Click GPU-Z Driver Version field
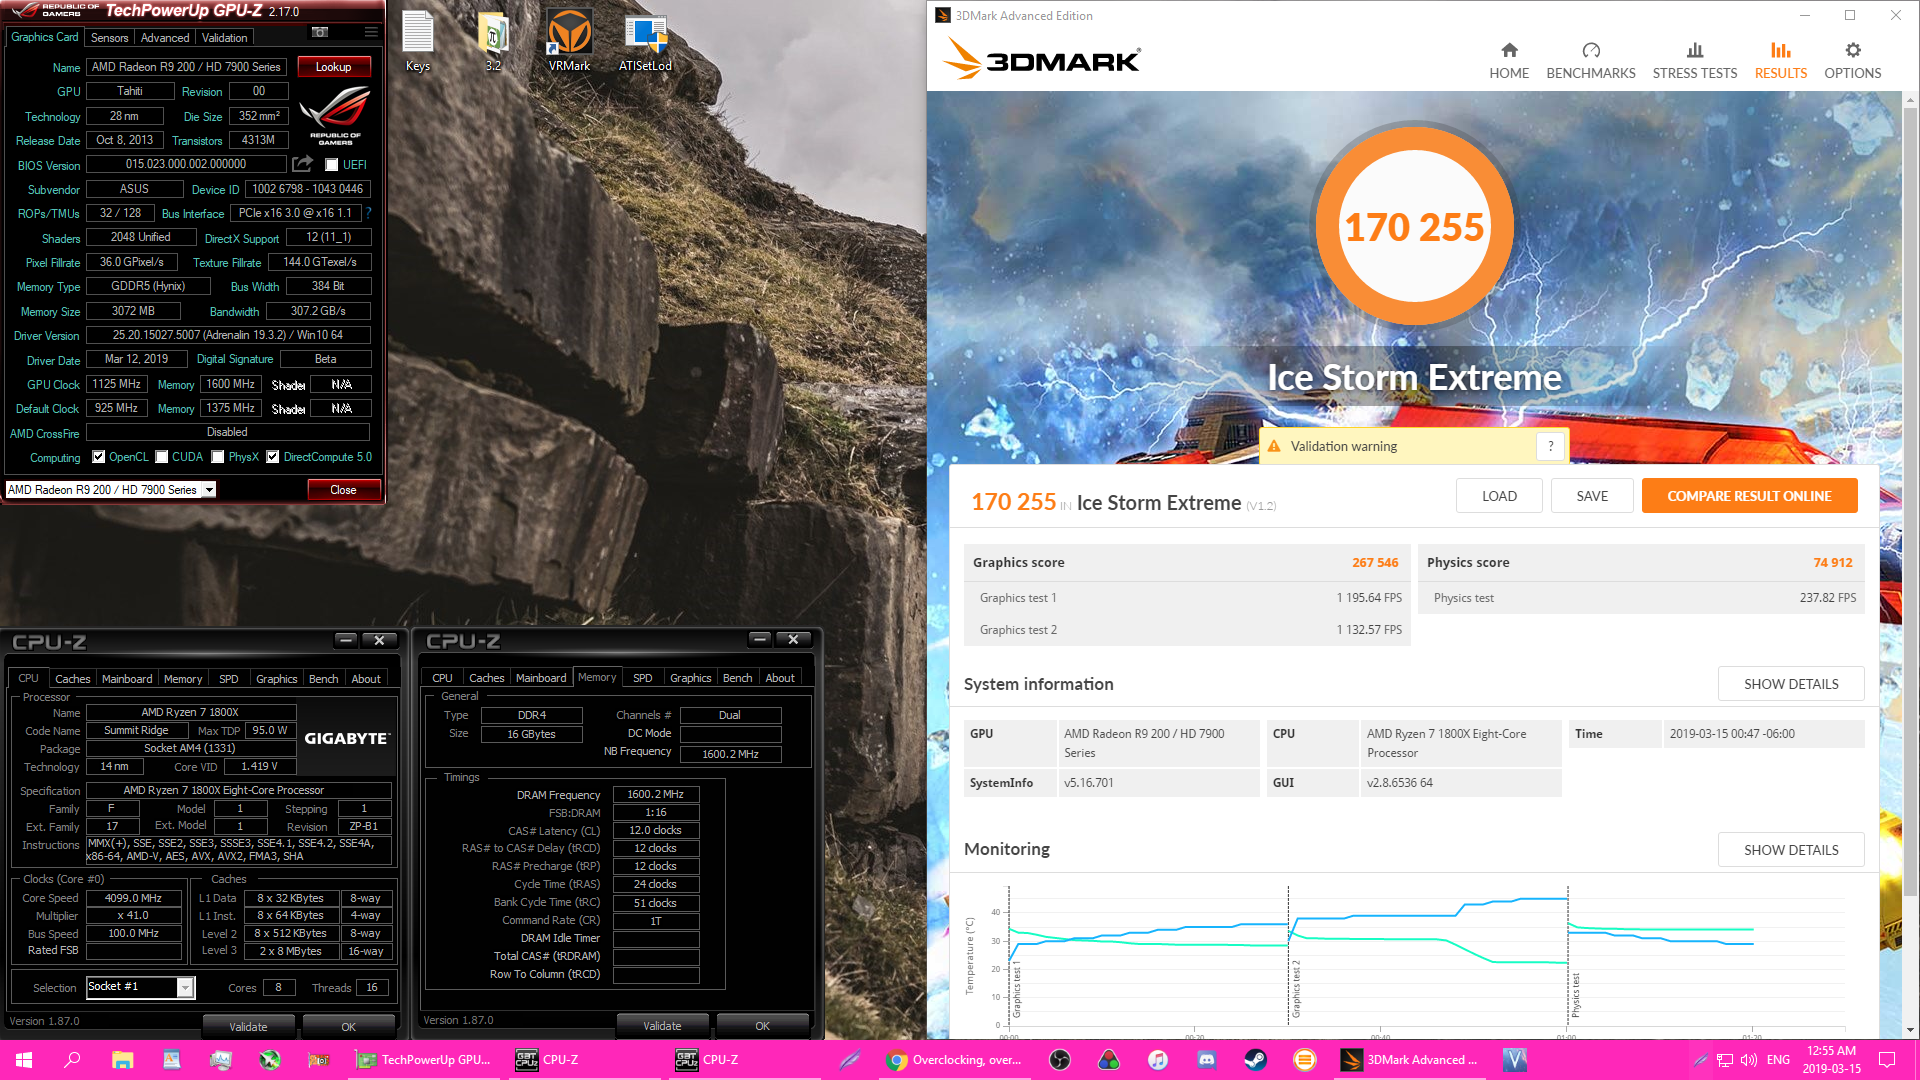The height and width of the screenshot is (1080, 1920). [228, 335]
